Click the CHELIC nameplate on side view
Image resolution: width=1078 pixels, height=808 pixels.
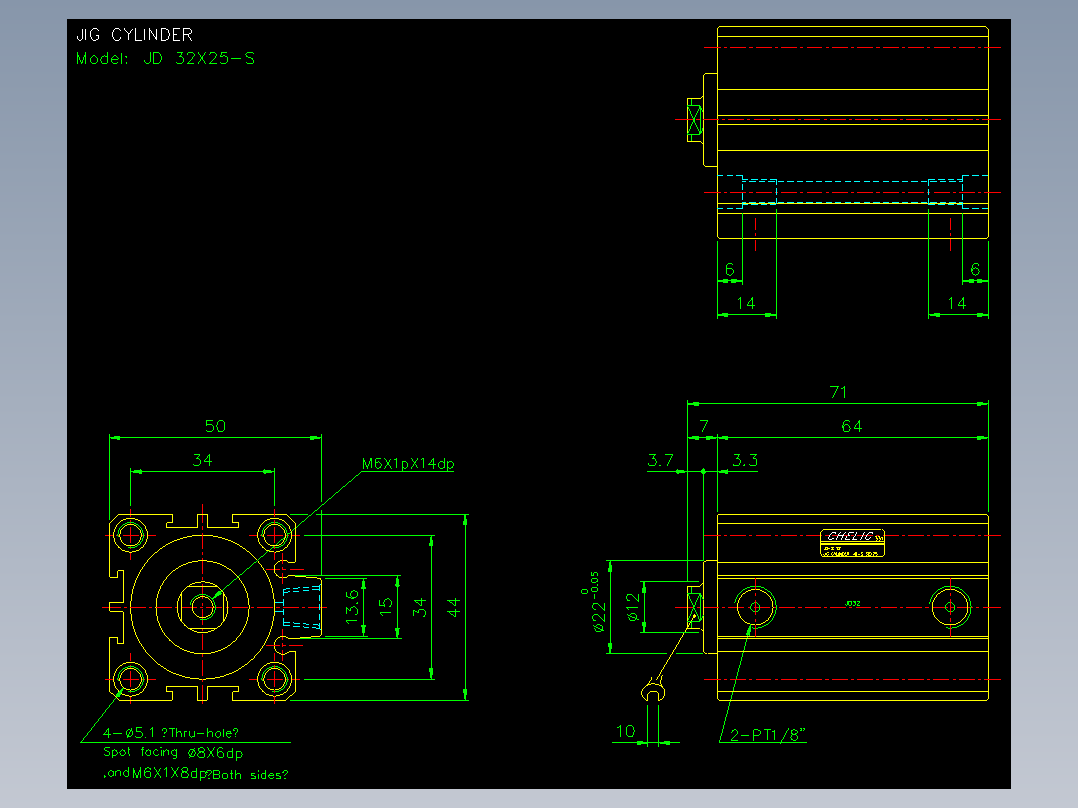tap(852, 543)
